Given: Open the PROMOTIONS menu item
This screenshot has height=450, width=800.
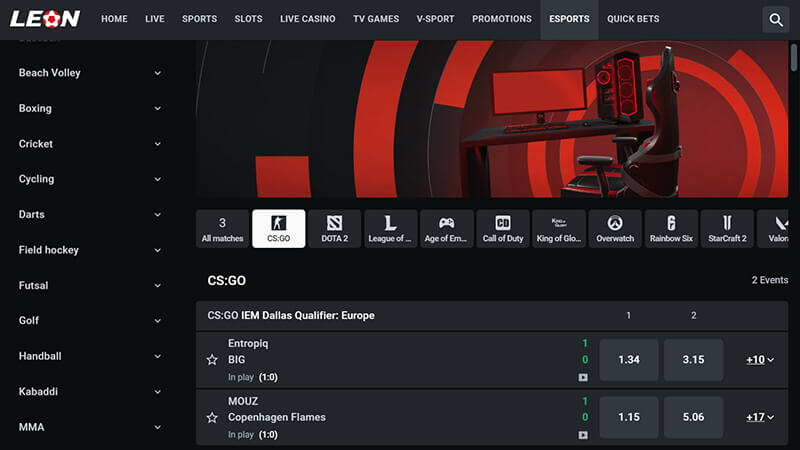Looking at the screenshot, I should click(x=502, y=19).
